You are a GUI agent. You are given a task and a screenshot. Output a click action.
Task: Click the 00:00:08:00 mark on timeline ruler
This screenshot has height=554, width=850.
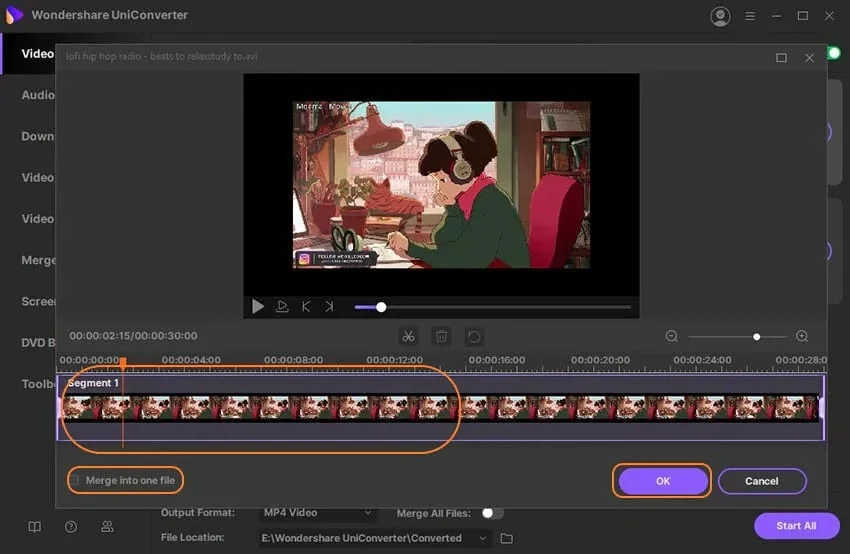[293, 360]
